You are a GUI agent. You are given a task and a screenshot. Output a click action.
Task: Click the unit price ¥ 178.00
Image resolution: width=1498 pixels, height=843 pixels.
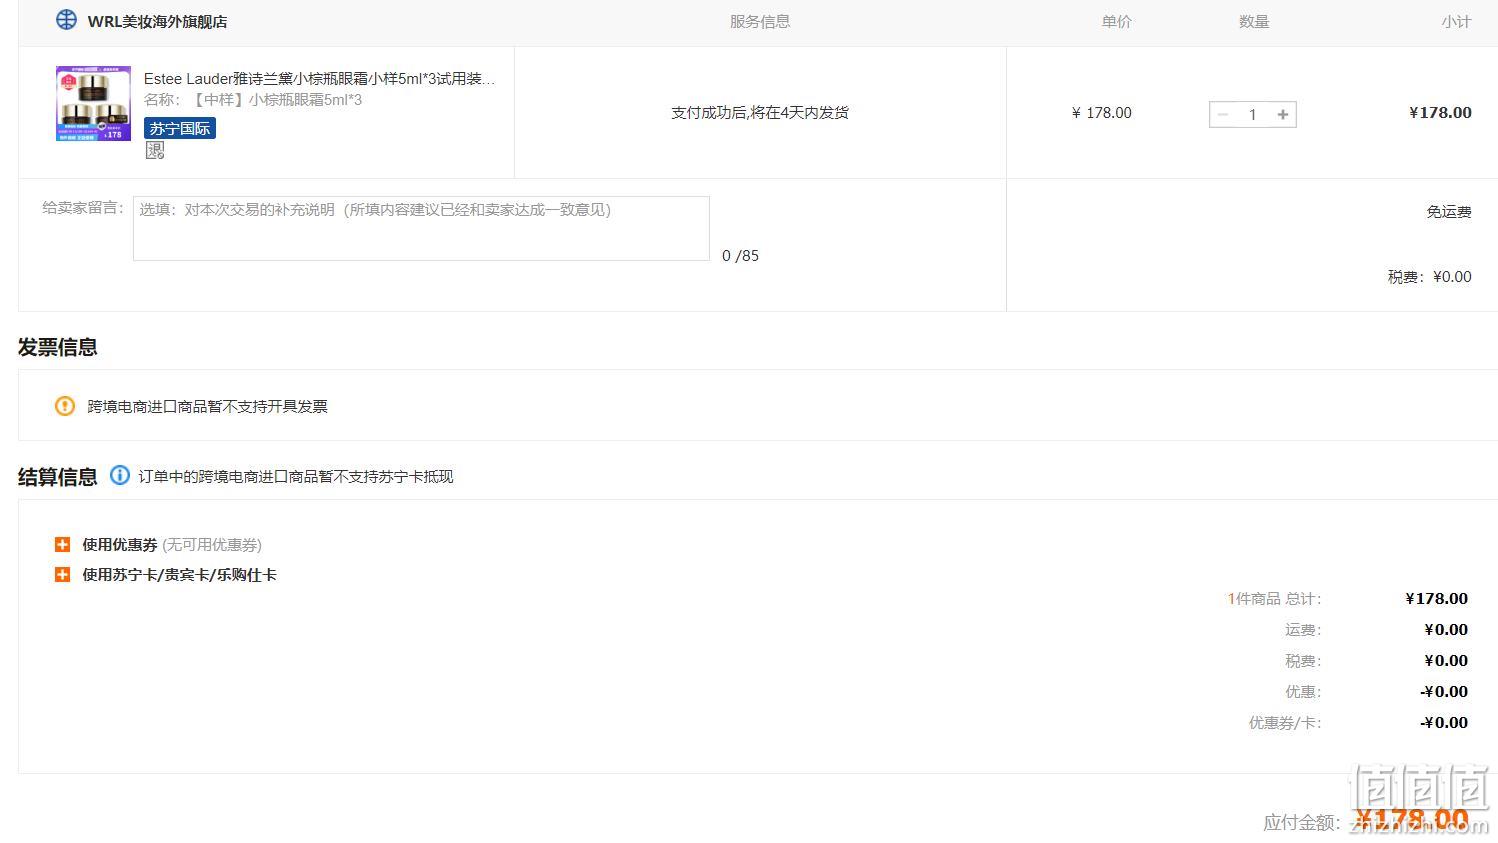coord(1101,113)
